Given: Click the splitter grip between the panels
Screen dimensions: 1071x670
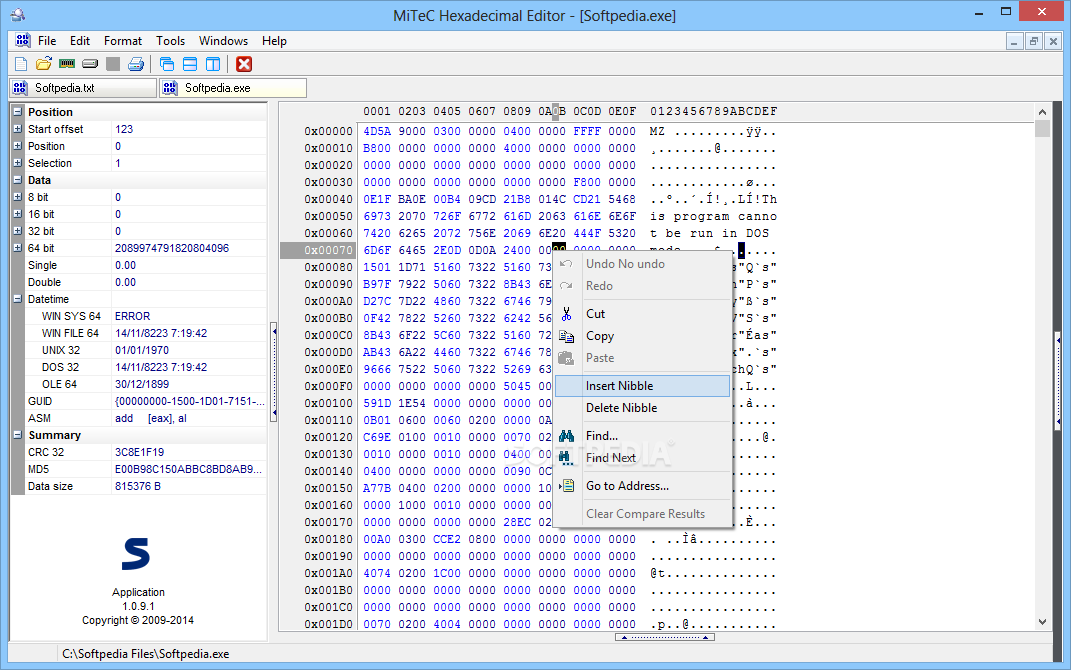Looking at the screenshot, I should pyautogui.click(x=274, y=372).
